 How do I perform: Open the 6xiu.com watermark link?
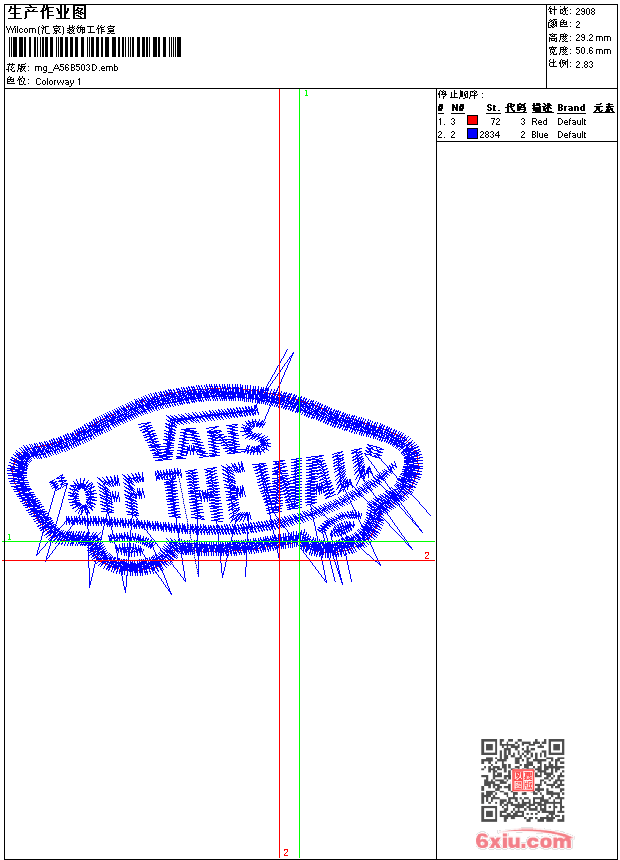coord(523,840)
